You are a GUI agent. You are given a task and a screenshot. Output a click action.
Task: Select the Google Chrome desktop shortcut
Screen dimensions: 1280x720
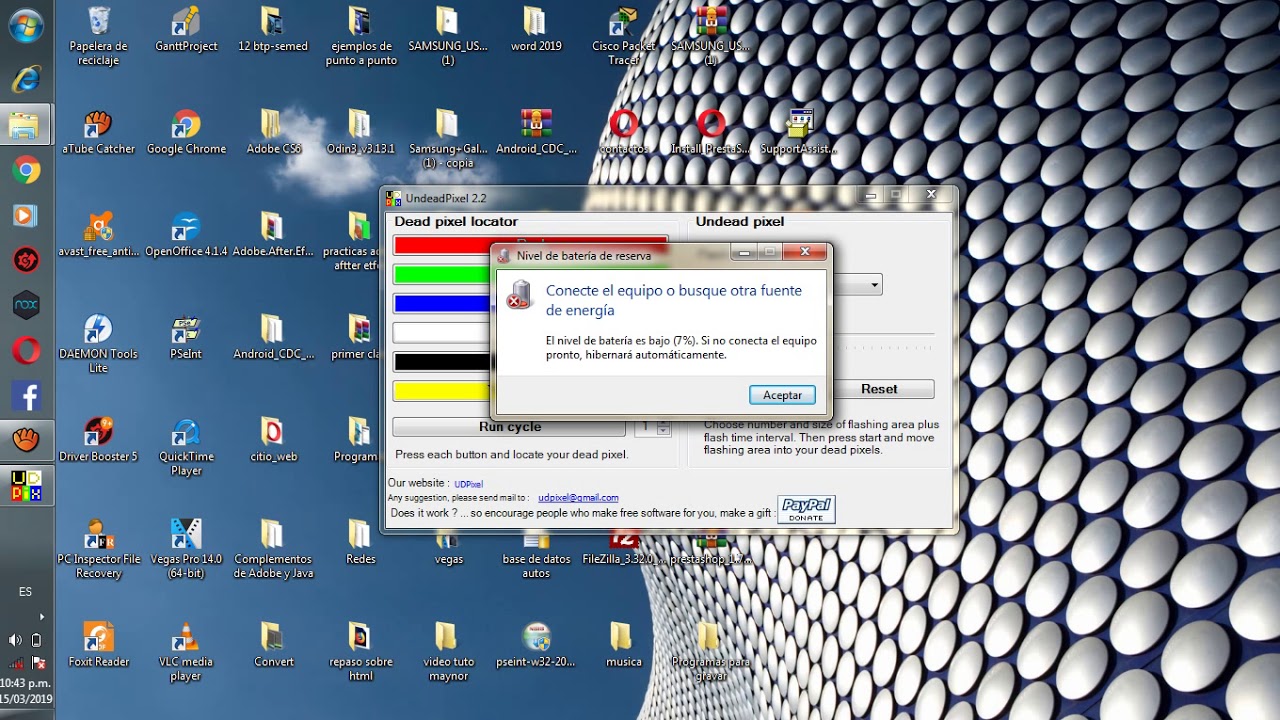click(x=186, y=133)
